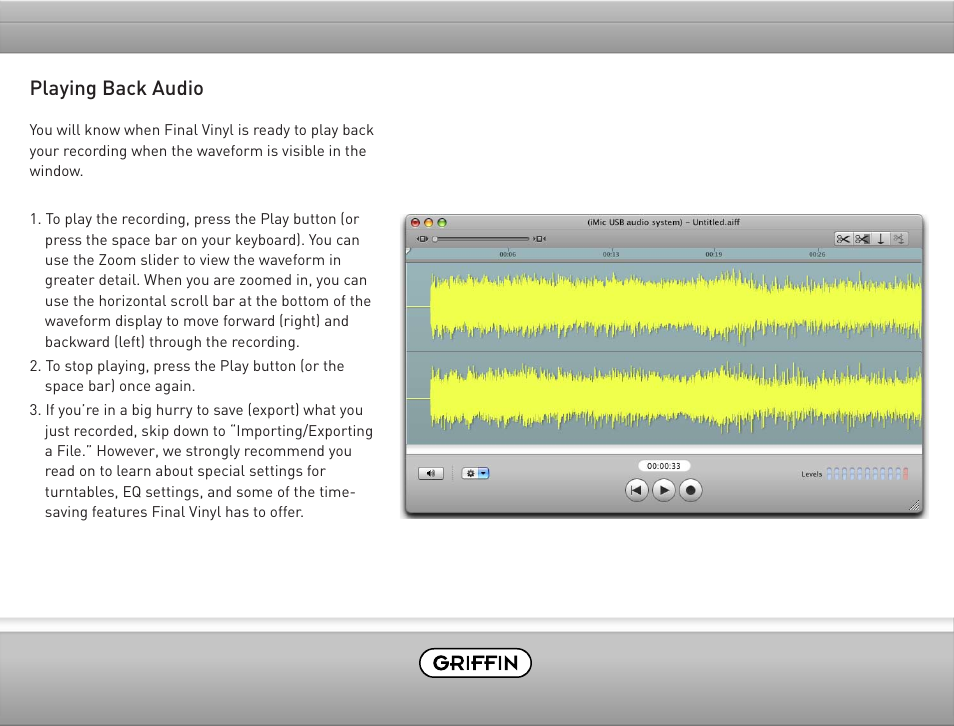Click the green zoom window button

pos(442,223)
